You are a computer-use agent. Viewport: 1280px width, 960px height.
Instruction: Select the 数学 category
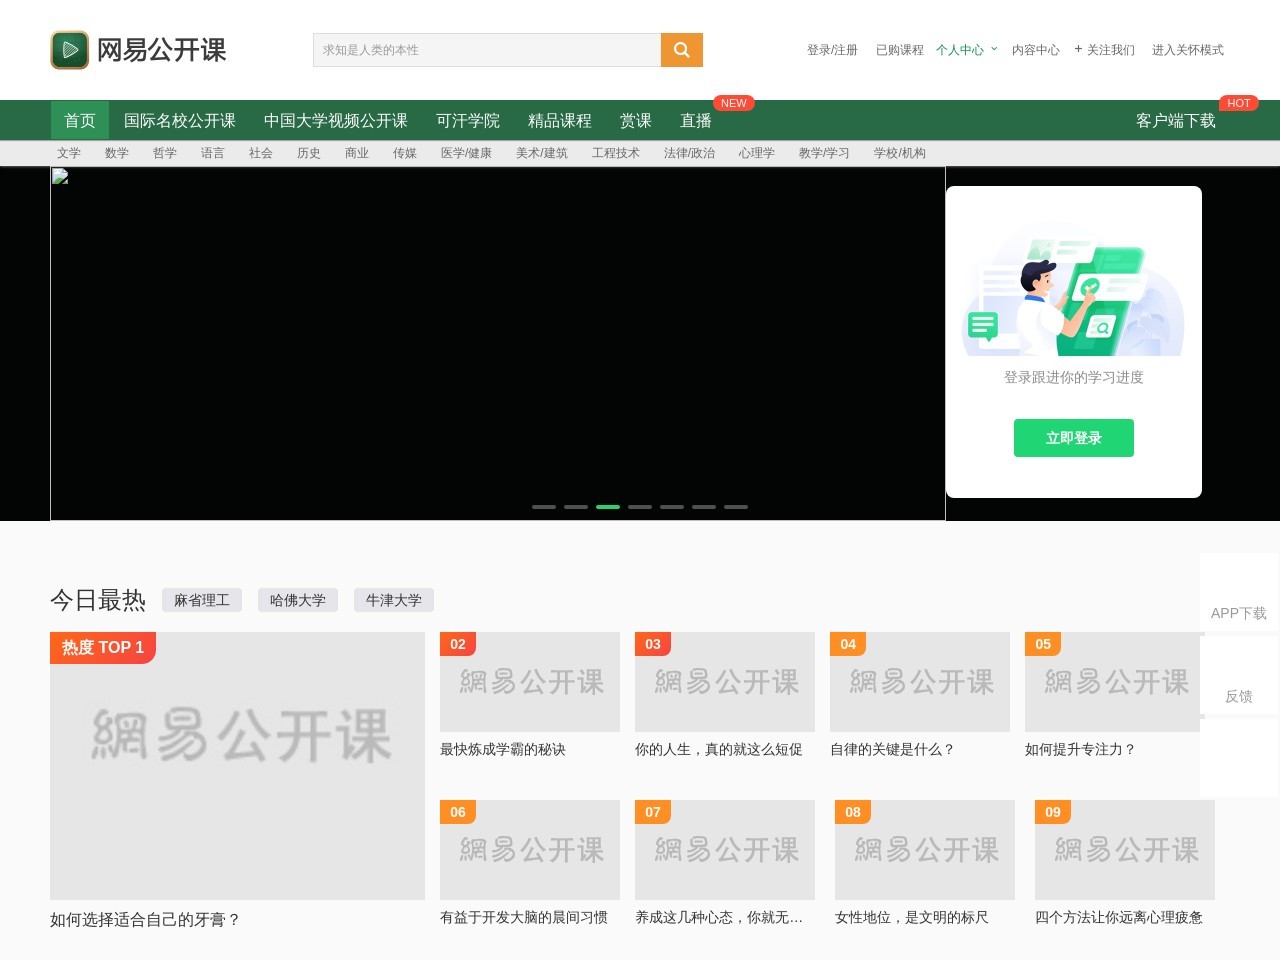coord(117,153)
